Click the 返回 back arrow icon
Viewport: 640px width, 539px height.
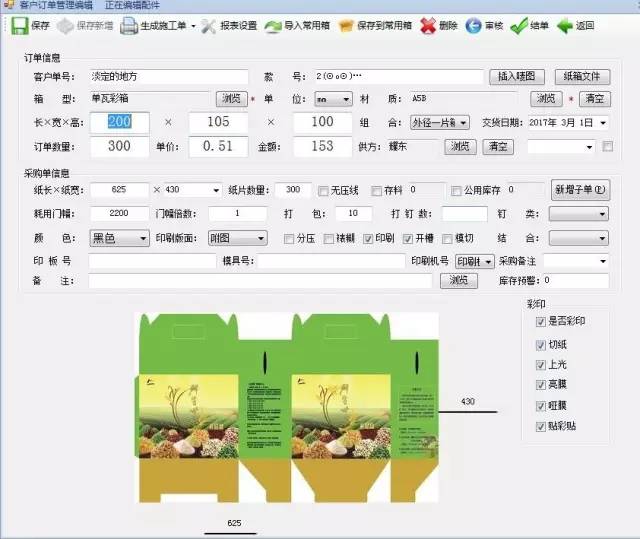565,26
